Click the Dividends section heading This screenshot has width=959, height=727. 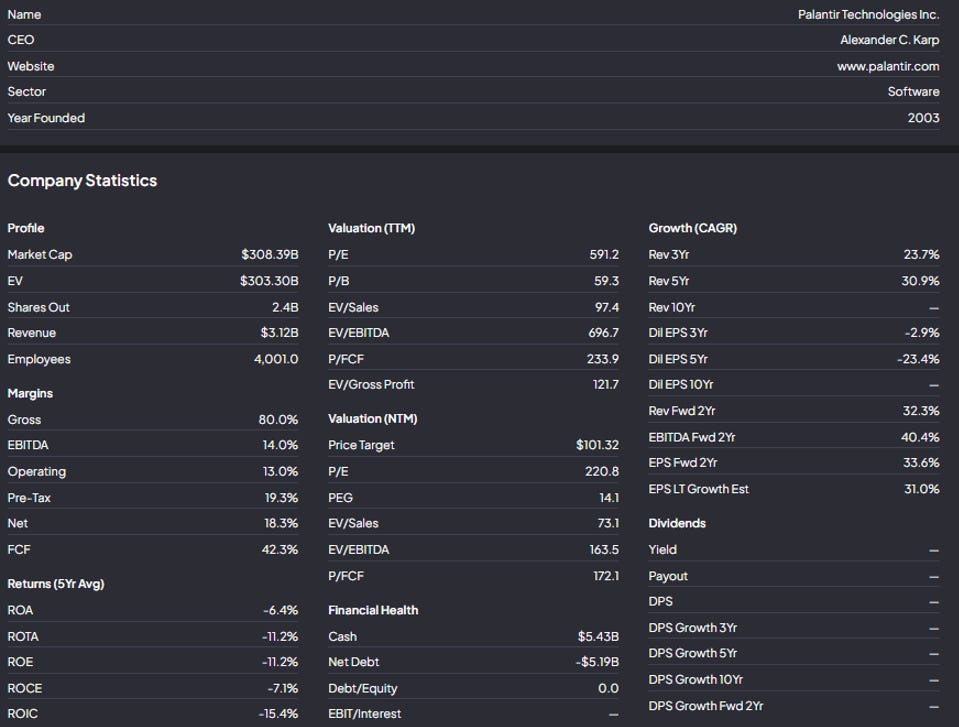point(677,523)
